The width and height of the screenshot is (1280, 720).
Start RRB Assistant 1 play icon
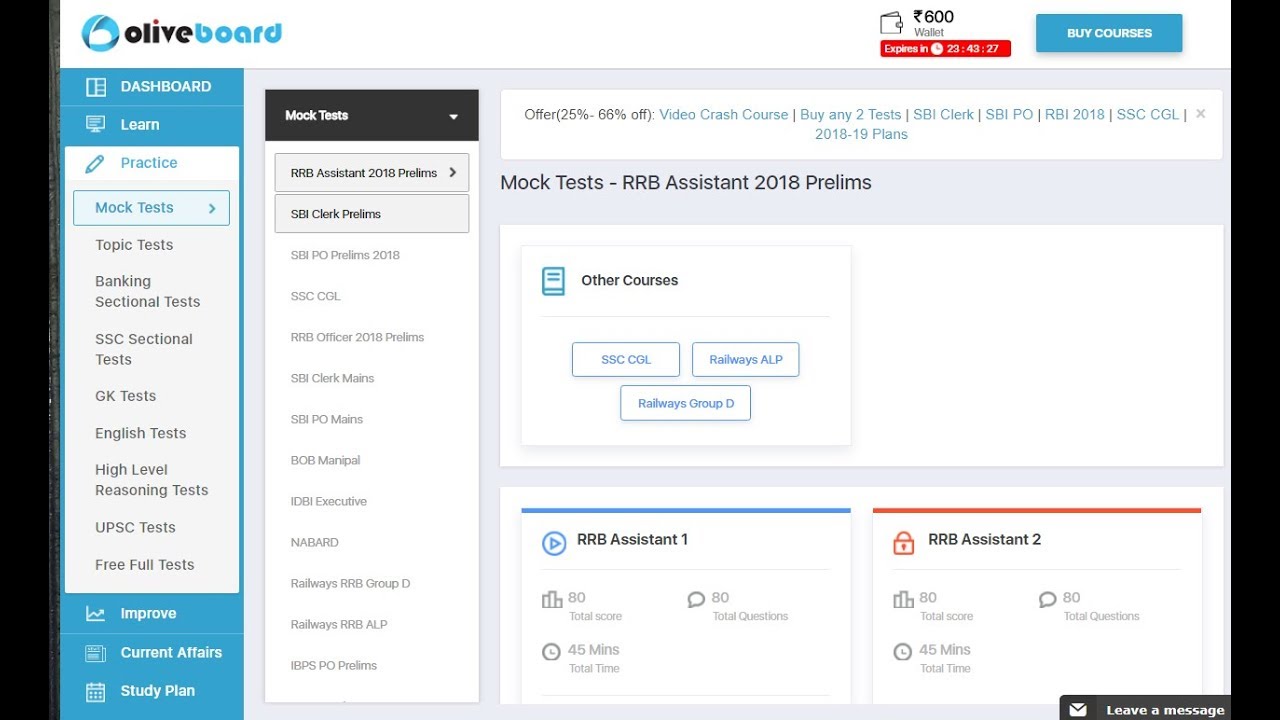click(553, 543)
